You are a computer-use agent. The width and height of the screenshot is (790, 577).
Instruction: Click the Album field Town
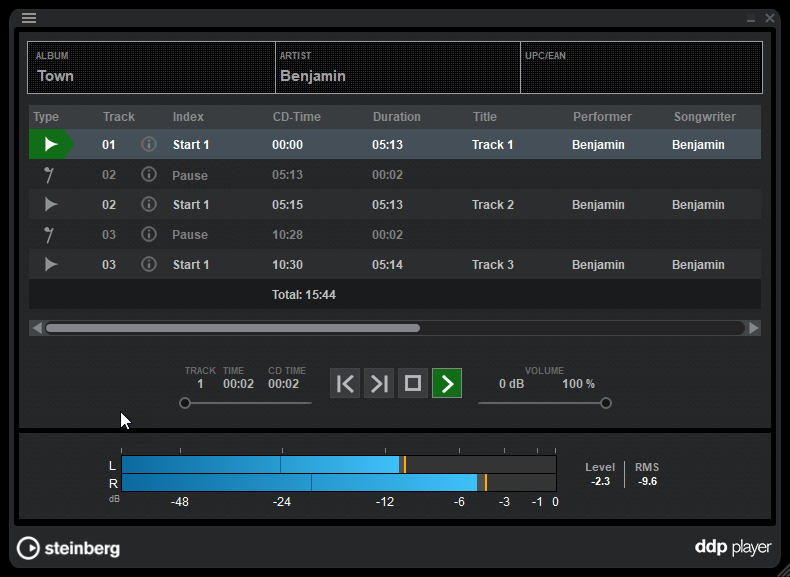(x=151, y=68)
